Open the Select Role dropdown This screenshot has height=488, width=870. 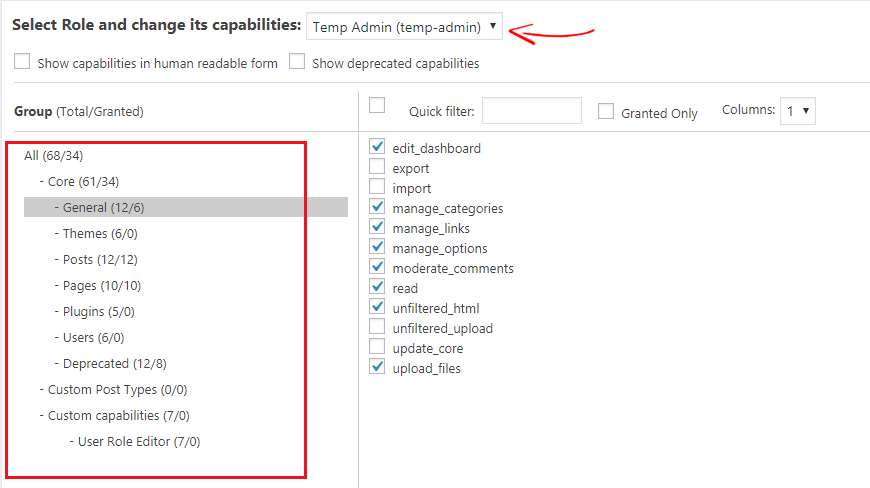[x=404, y=27]
